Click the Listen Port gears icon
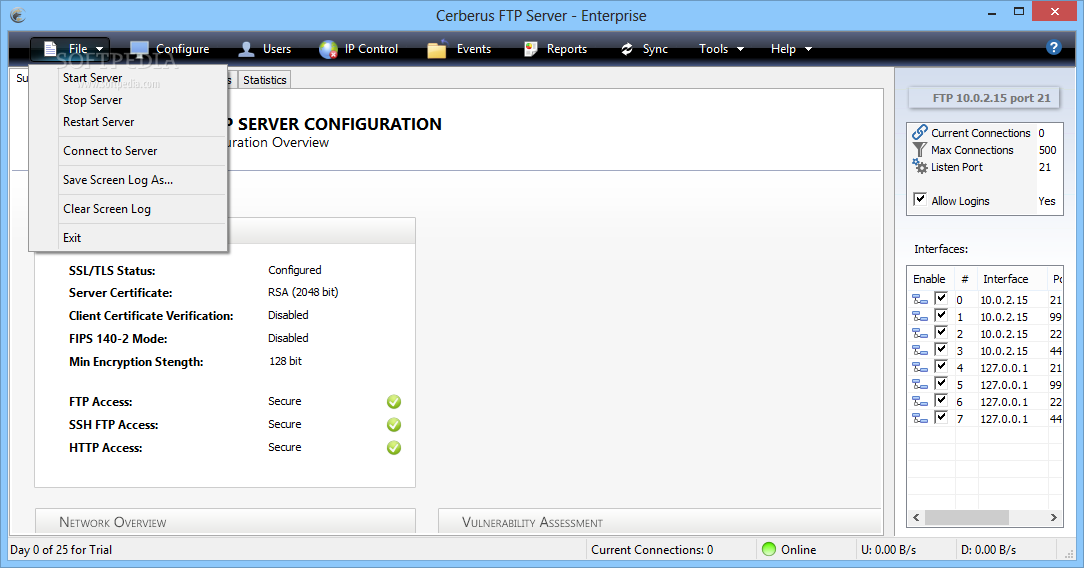This screenshot has height=568, width=1084. (x=919, y=167)
